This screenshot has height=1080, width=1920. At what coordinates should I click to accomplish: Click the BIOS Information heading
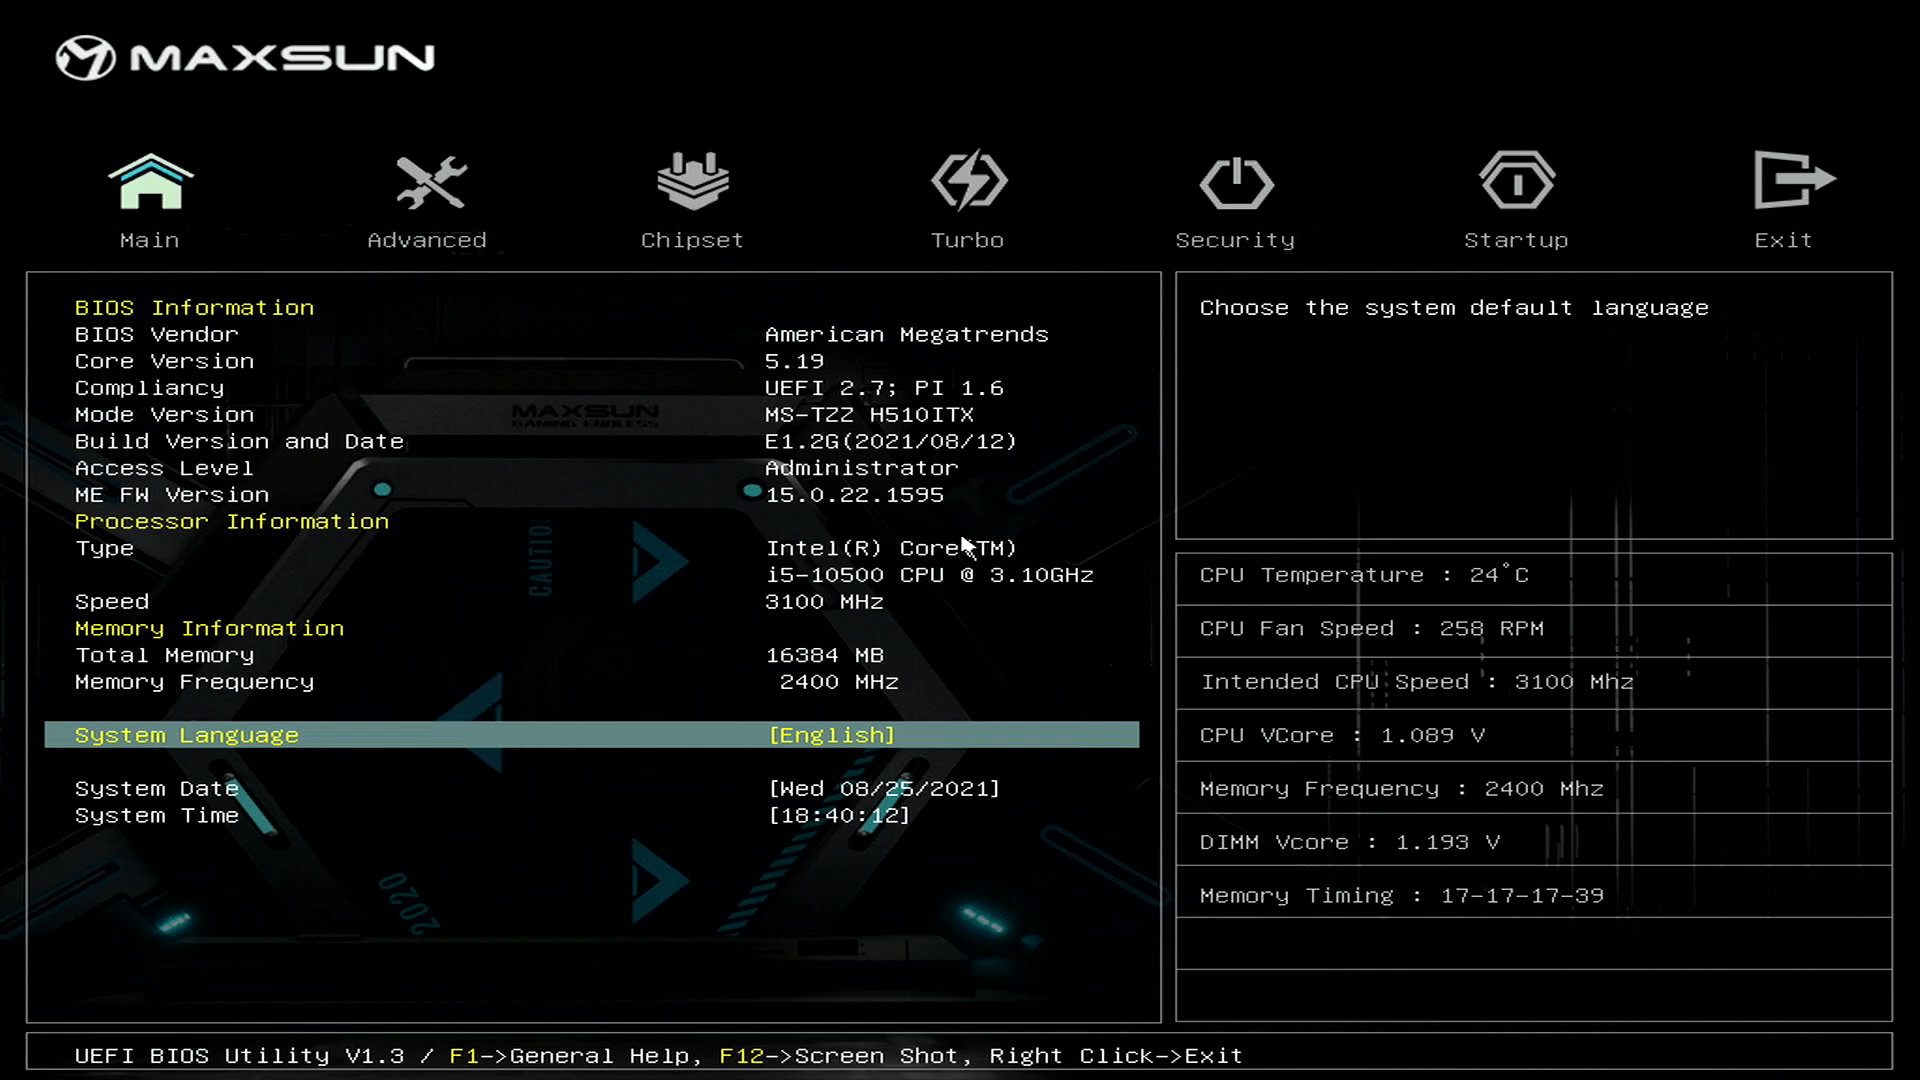194,307
